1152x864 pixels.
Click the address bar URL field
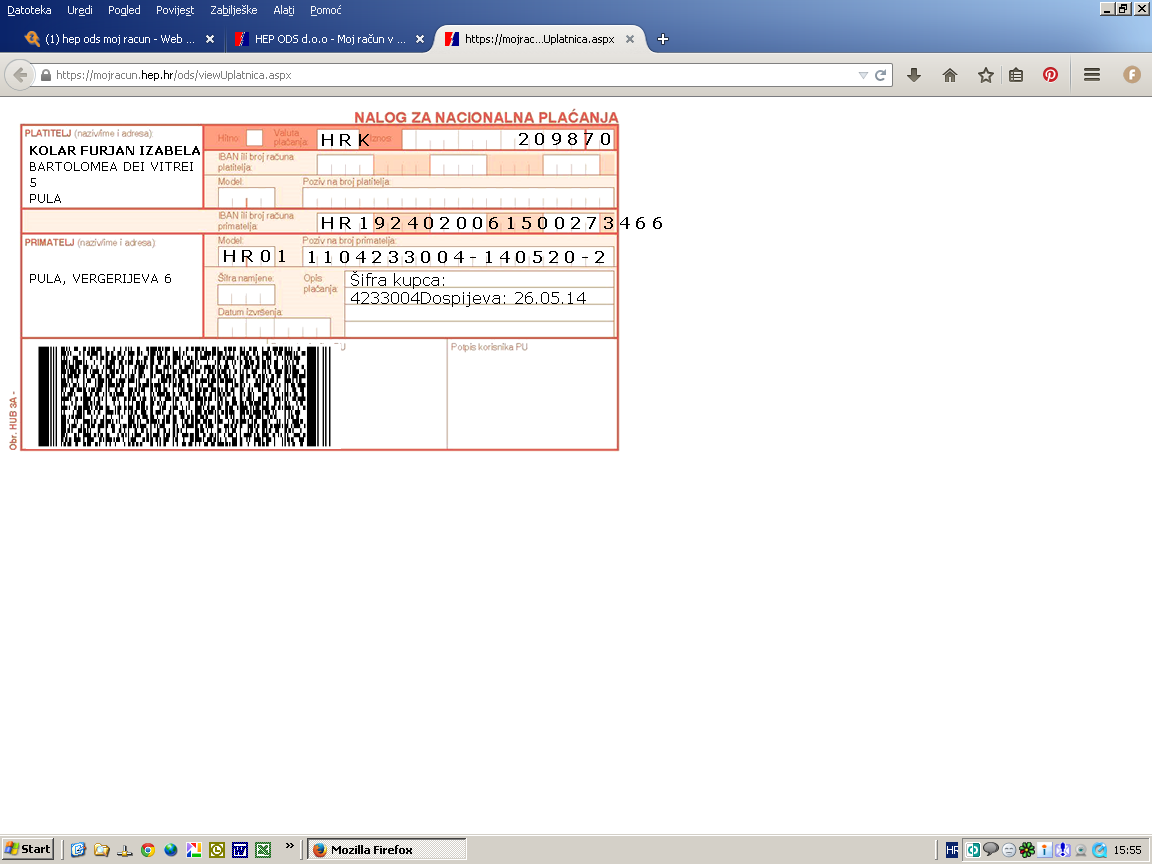[x=450, y=75]
